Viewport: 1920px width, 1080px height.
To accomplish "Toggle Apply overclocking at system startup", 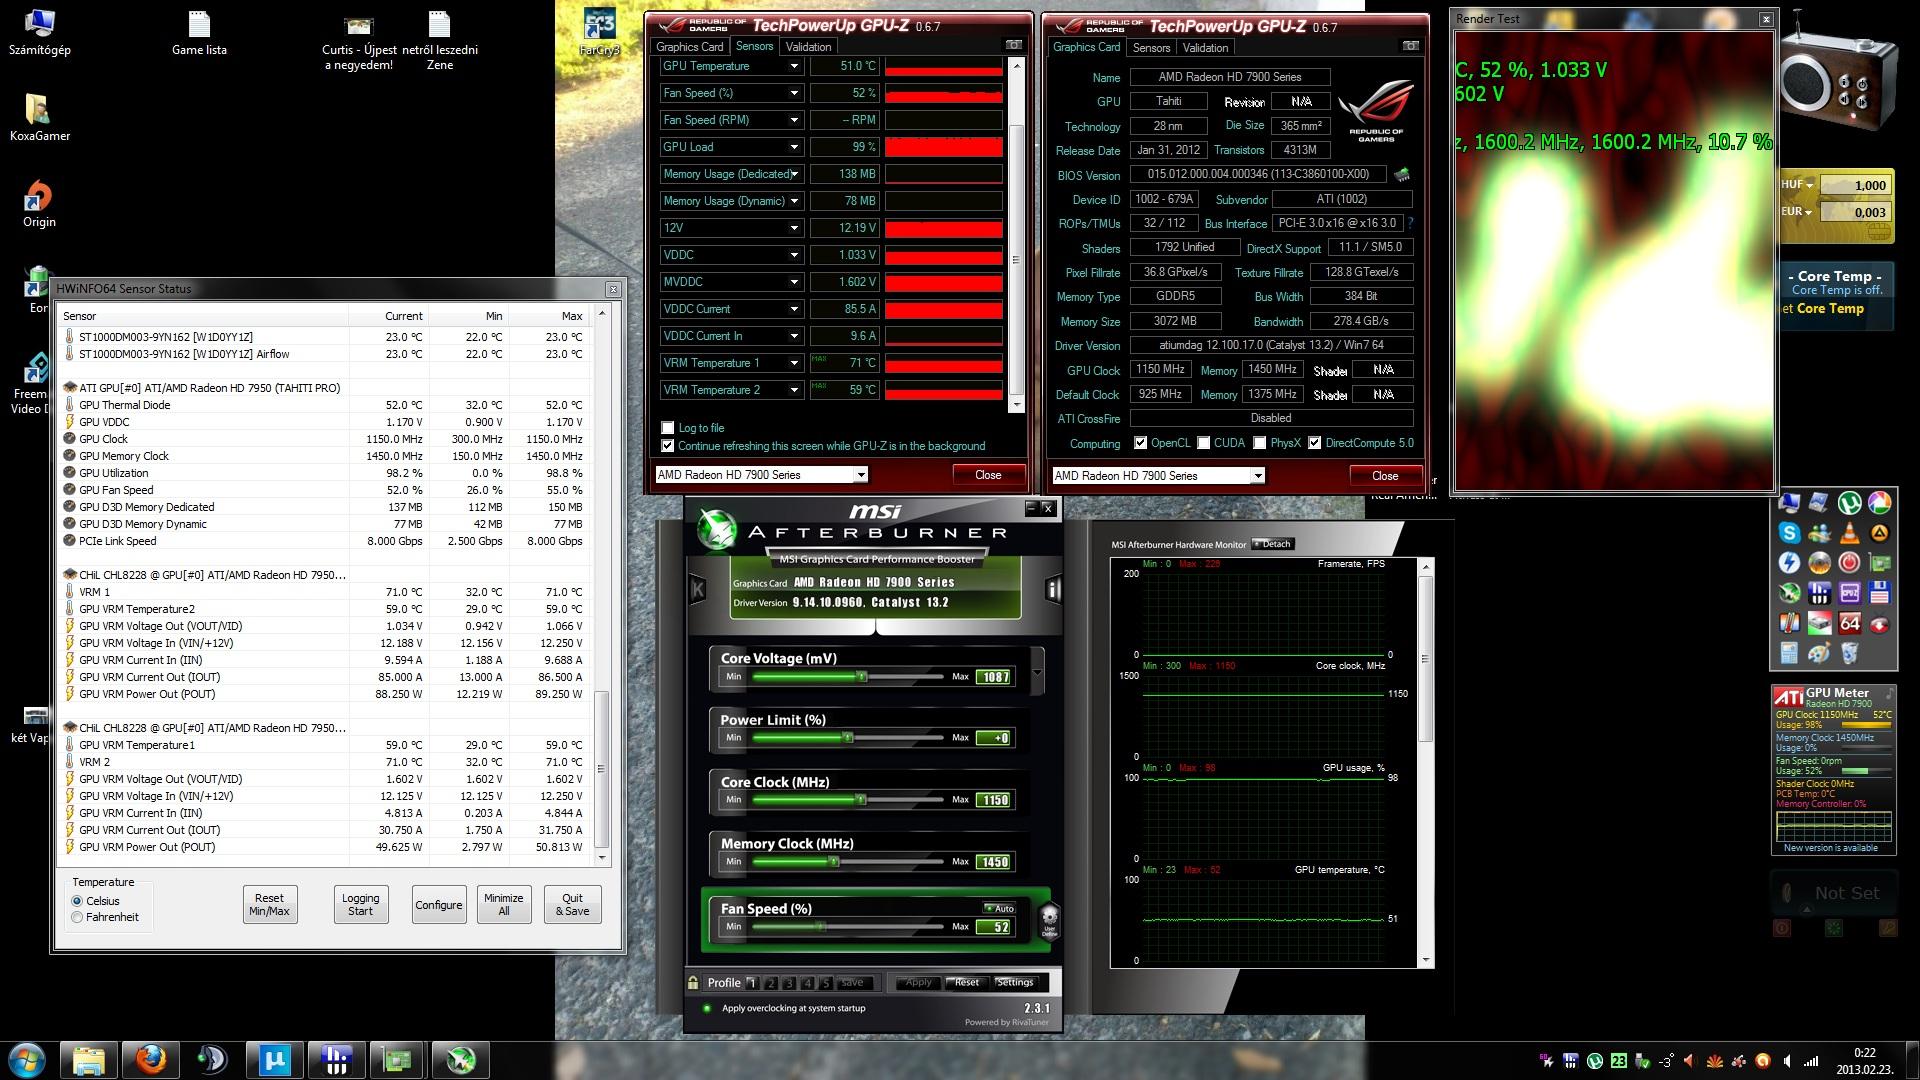I will tap(707, 1008).
